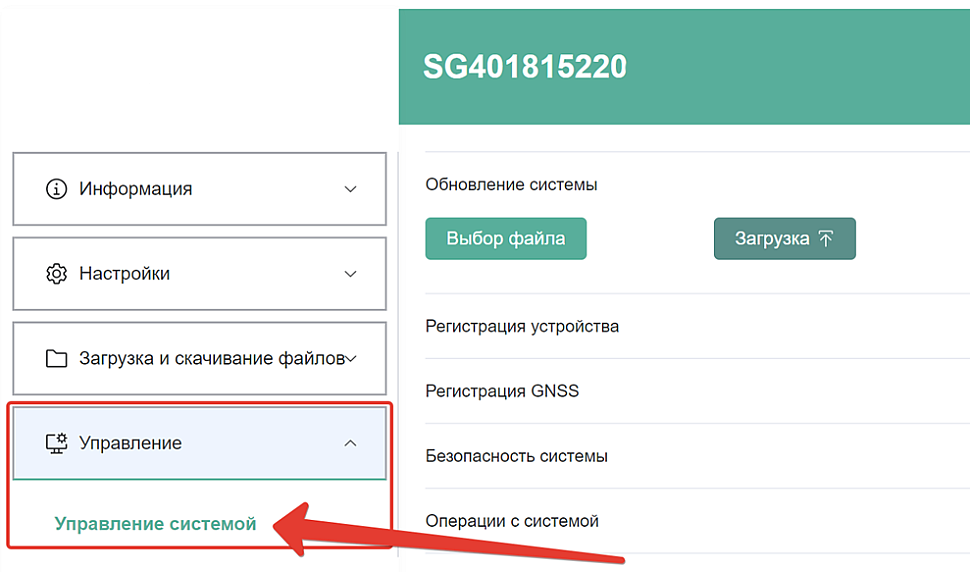
Task: Open the Настройки menu item
Action: 199,273
